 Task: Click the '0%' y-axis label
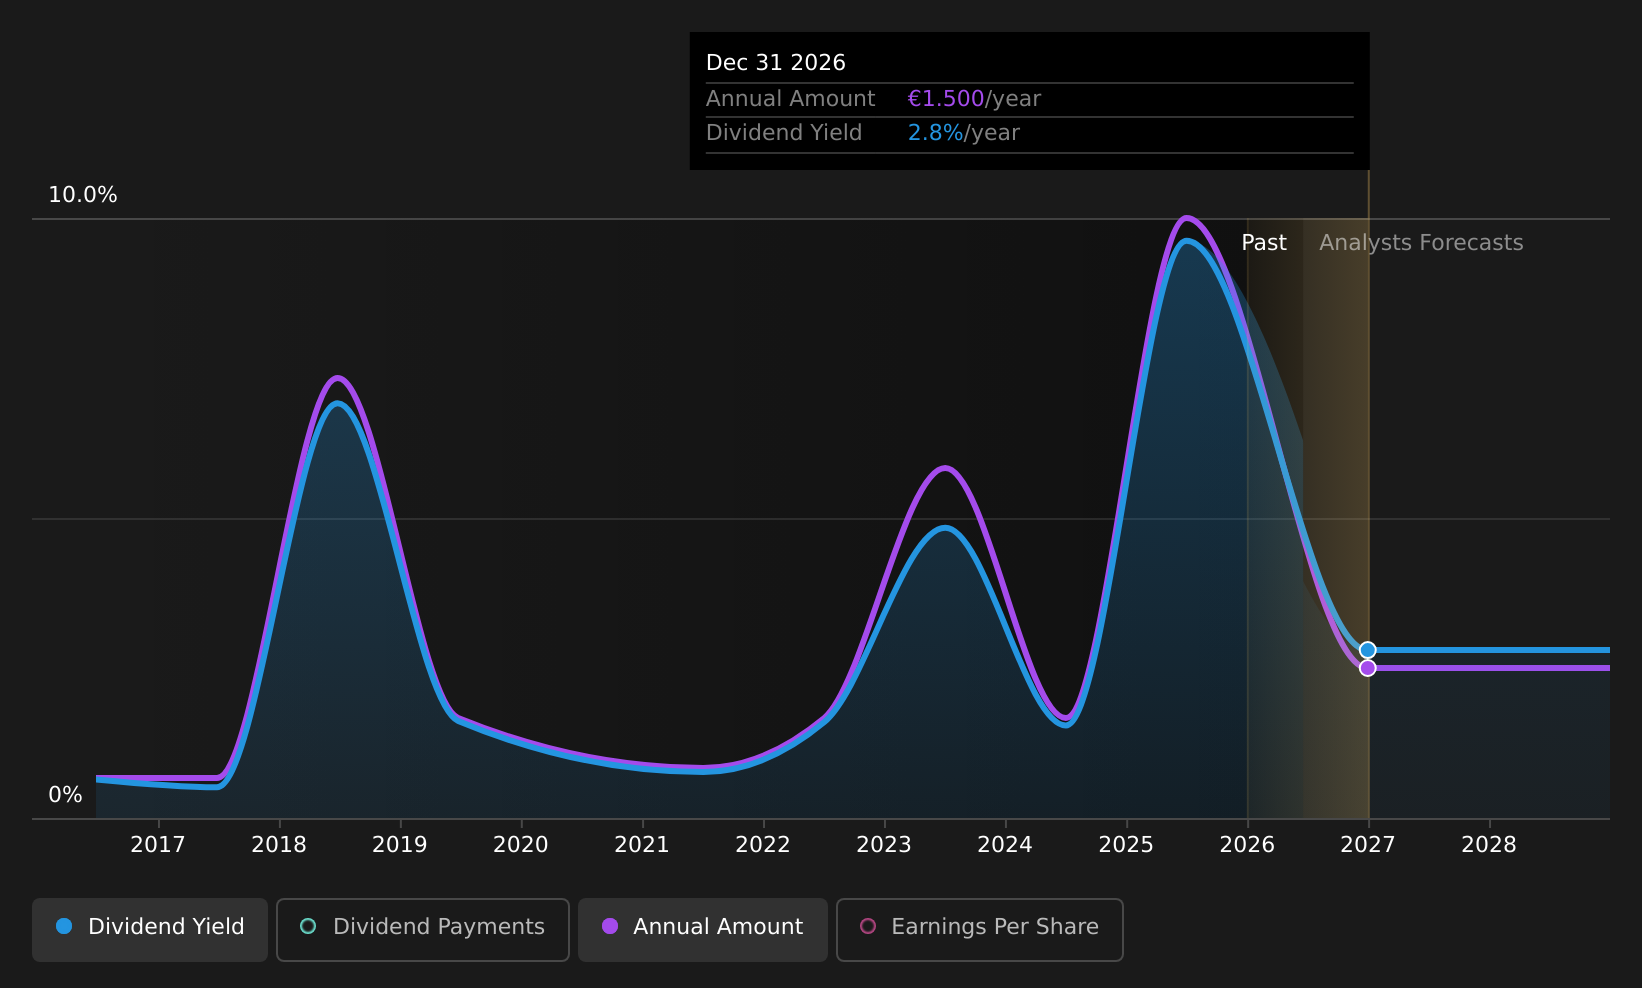pyautogui.click(x=65, y=795)
